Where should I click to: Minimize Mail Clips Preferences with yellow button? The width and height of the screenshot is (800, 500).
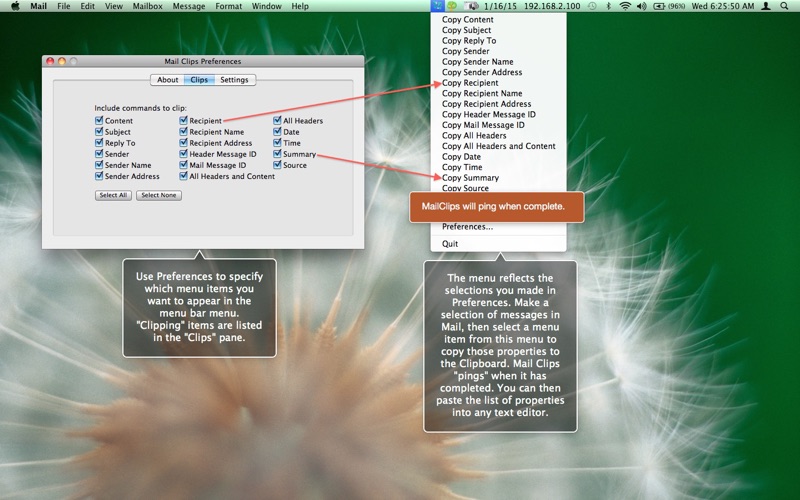click(62, 61)
